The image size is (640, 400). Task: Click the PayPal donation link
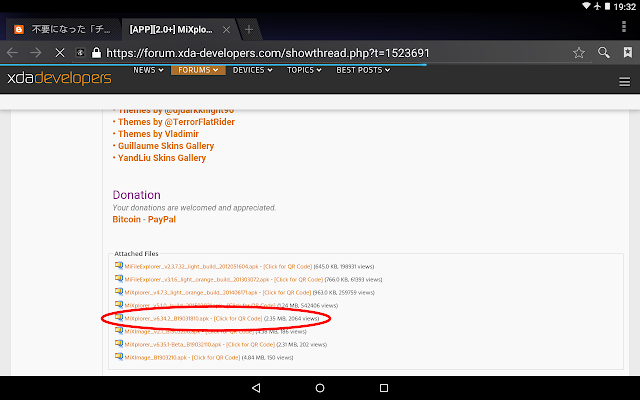(x=162, y=219)
